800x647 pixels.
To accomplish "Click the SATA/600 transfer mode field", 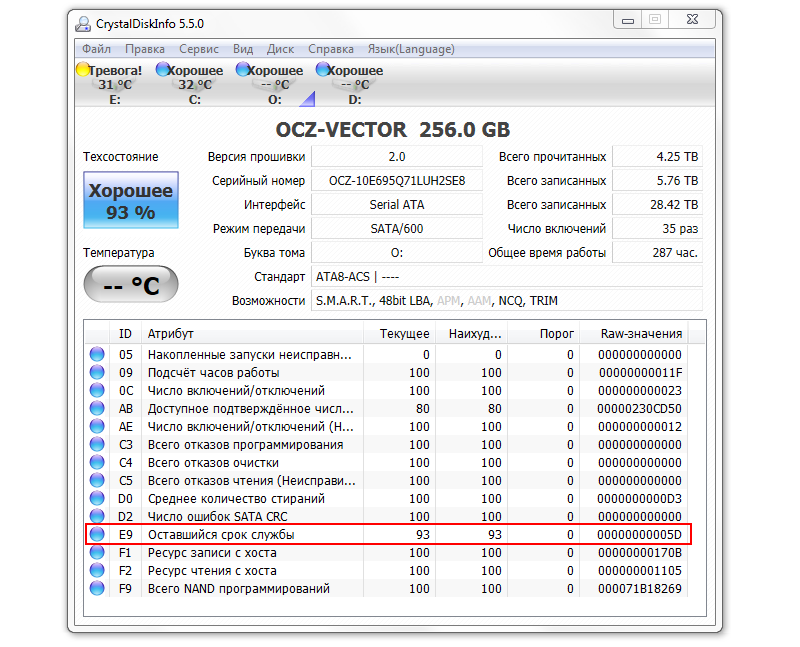I will point(397,229).
